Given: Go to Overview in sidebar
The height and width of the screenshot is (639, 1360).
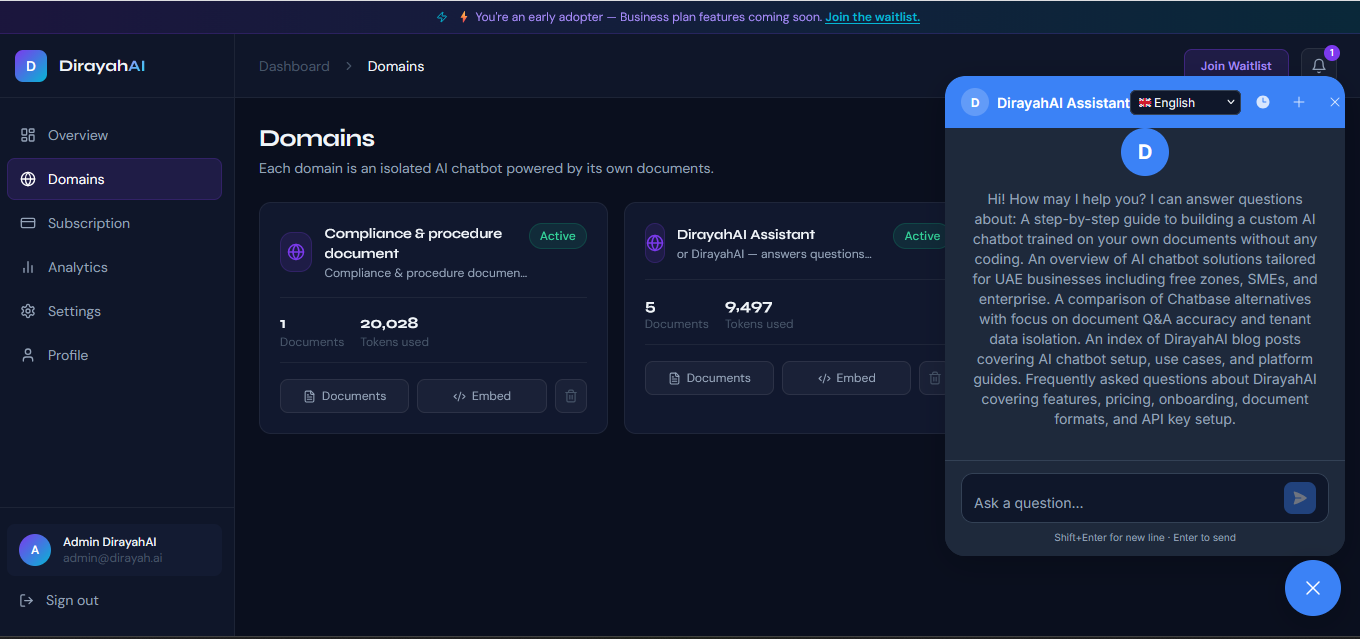Looking at the screenshot, I should (x=114, y=135).
